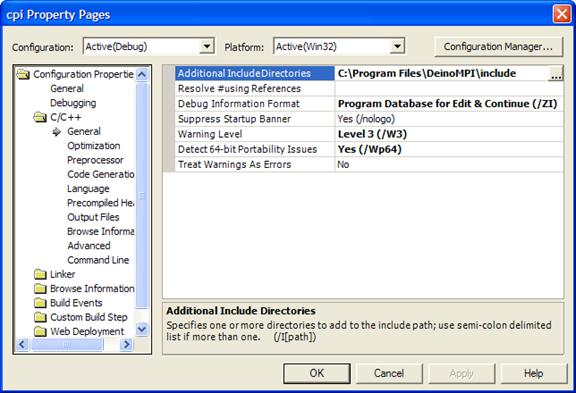Select the Build Events tree node
576x393 pixels.
[x=76, y=303]
